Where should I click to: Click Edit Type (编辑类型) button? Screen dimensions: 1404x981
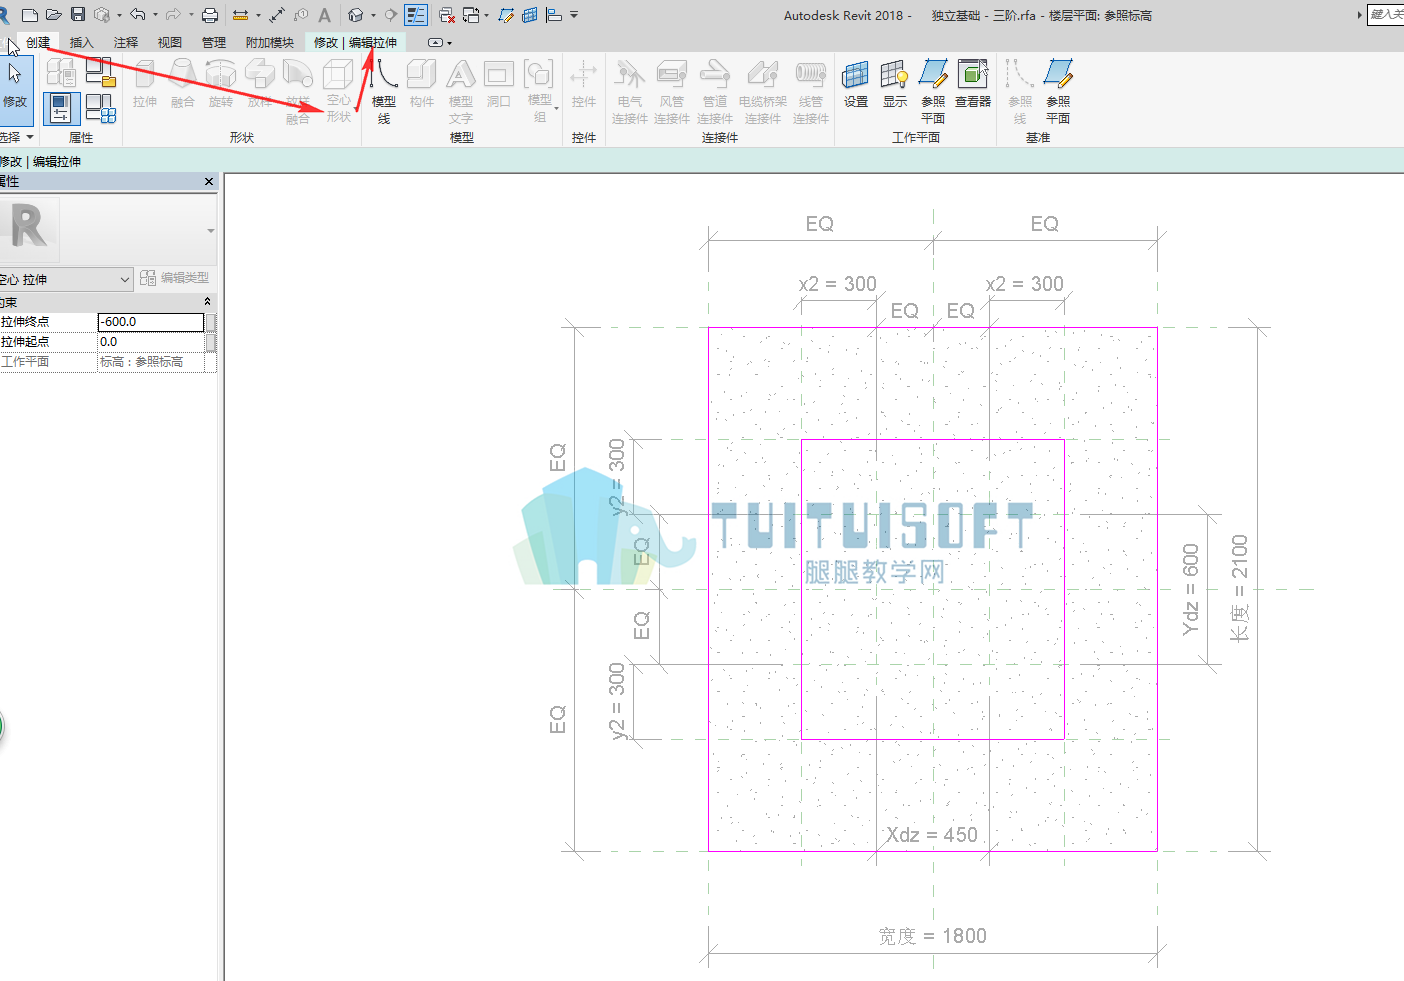point(175,278)
